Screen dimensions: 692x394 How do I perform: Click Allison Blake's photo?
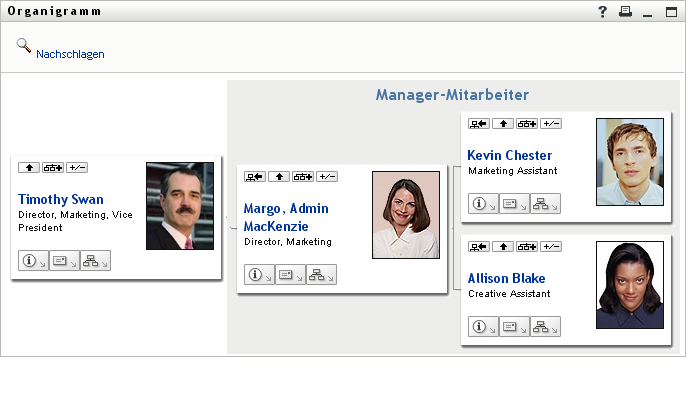click(x=630, y=285)
